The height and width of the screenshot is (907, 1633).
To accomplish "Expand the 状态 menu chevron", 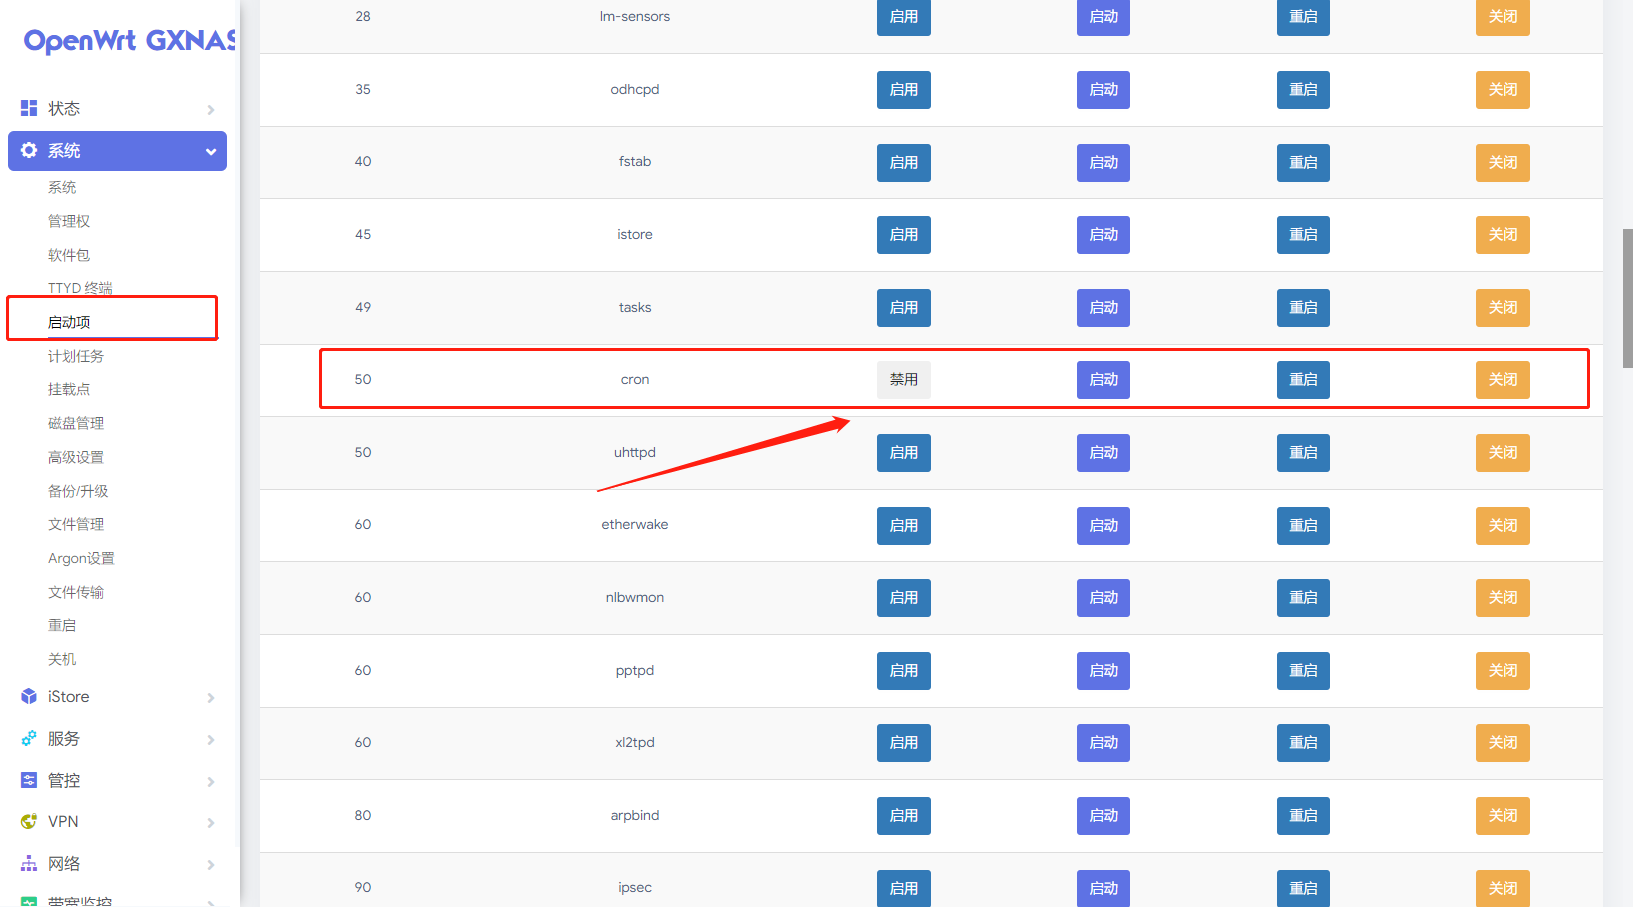I will [211, 109].
